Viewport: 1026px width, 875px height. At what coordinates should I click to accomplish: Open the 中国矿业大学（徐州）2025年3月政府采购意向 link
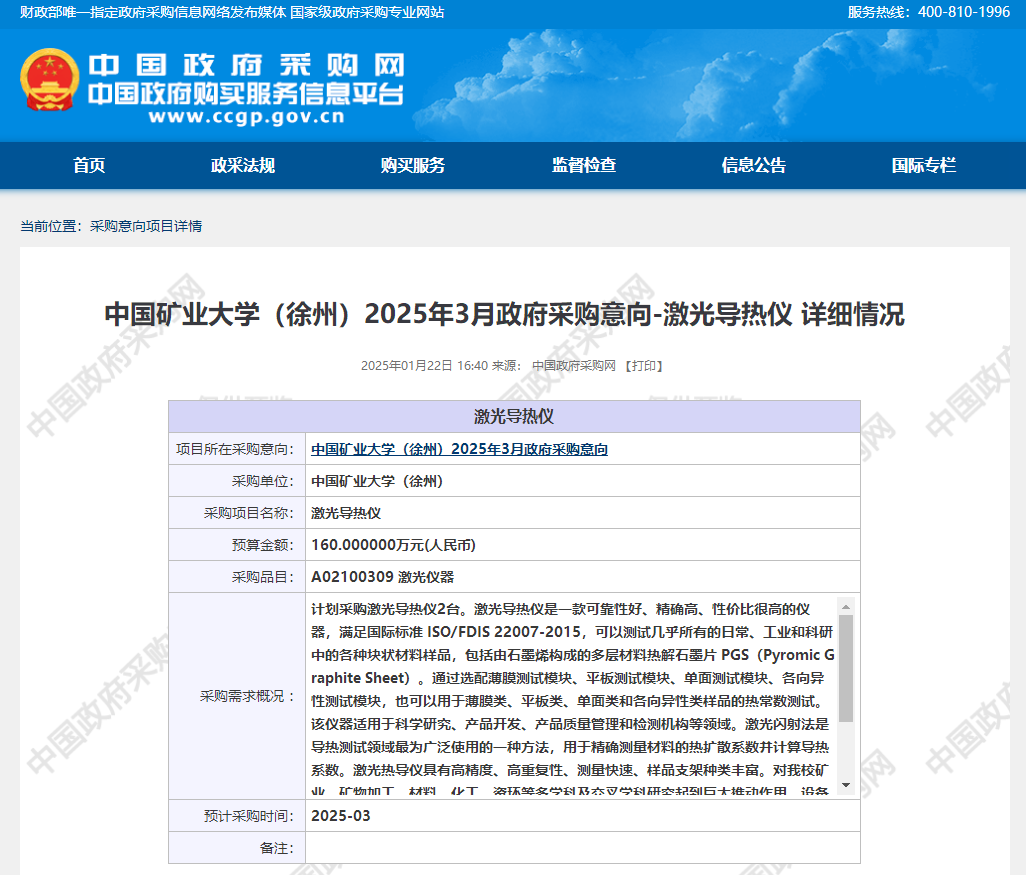tap(459, 449)
